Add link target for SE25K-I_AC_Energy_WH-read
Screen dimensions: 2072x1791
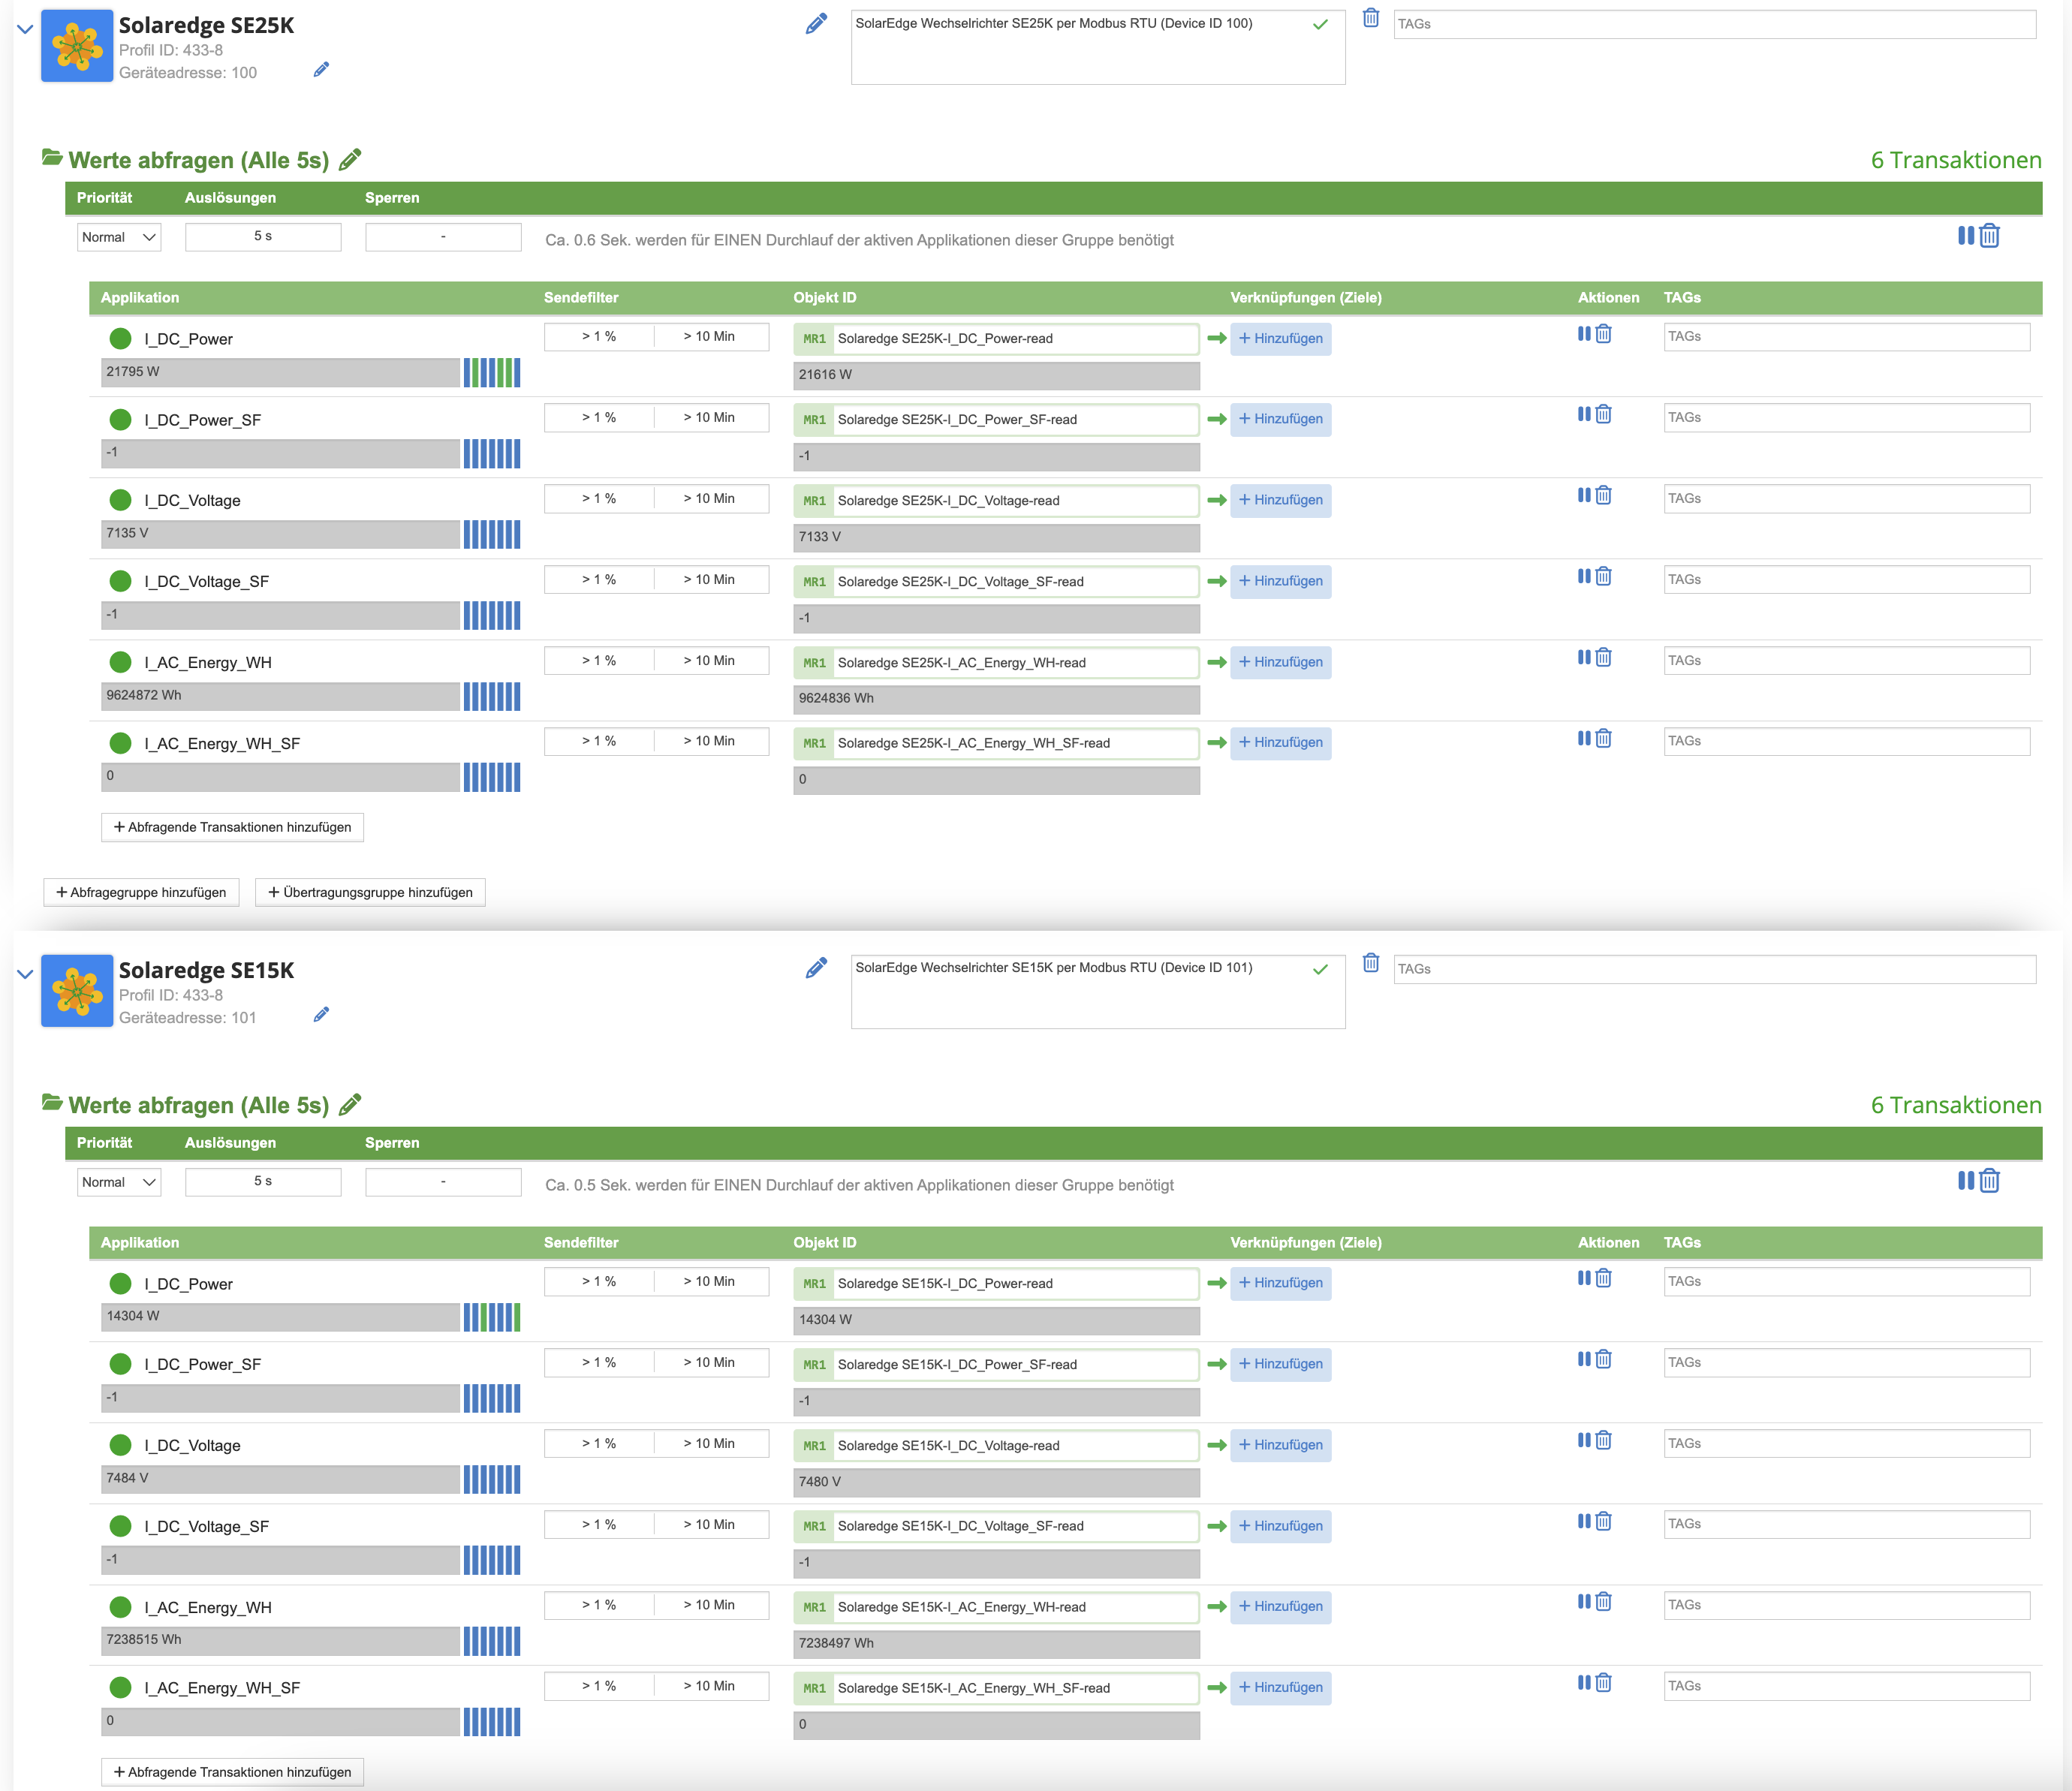1280,662
